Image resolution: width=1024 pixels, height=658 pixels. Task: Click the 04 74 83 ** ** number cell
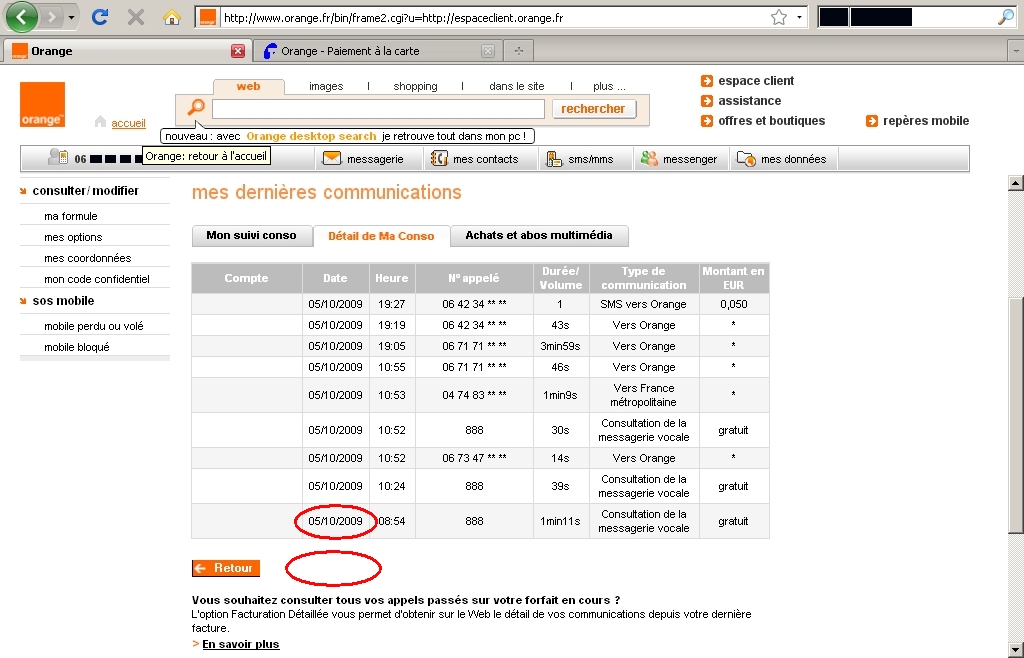474,395
